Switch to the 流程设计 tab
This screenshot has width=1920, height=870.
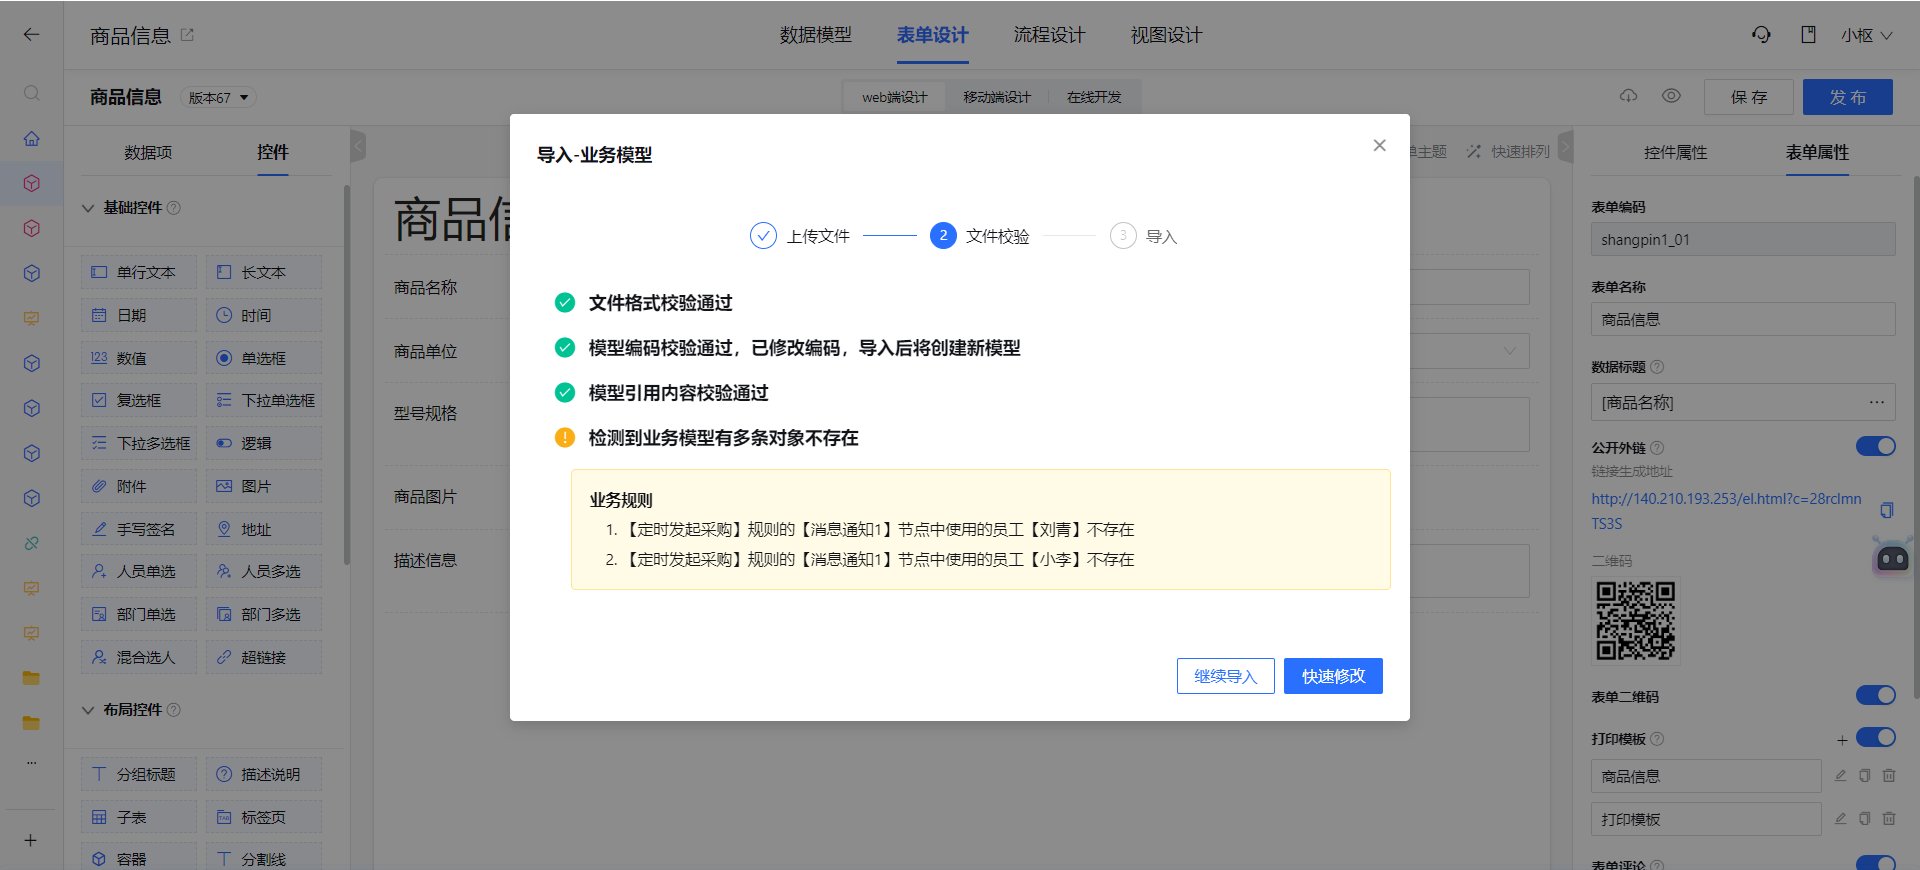(x=1049, y=35)
